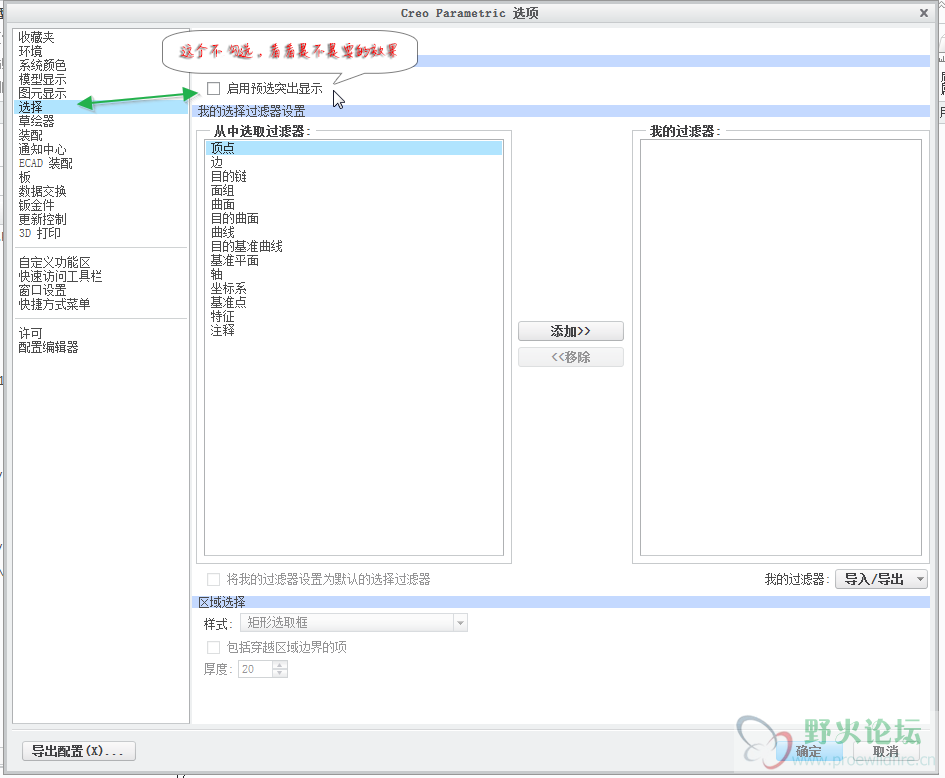Select 曲线 in the filter list
945x778 pixels.
pyautogui.click(x=222, y=232)
